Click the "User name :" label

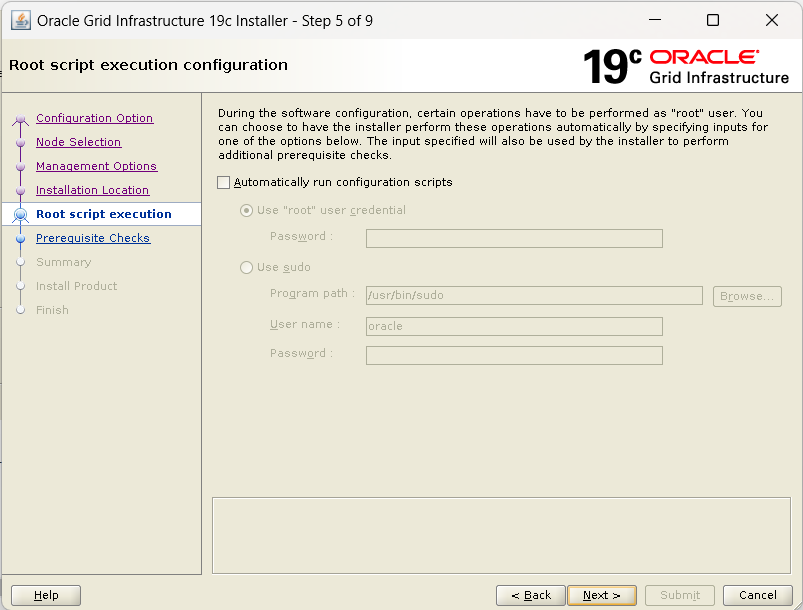click(x=305, y=325)
